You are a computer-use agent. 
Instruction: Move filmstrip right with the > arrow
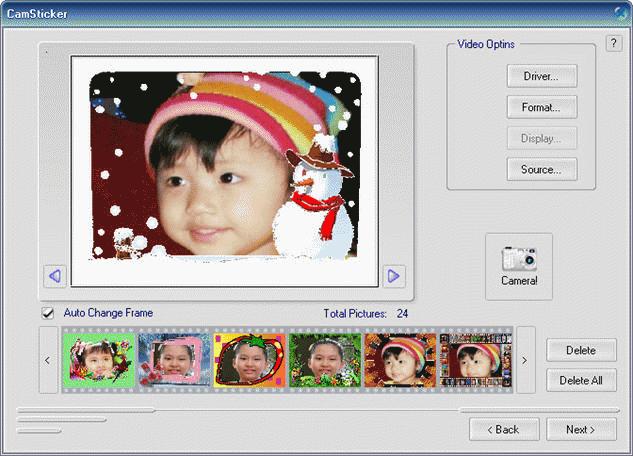[525, 360]
